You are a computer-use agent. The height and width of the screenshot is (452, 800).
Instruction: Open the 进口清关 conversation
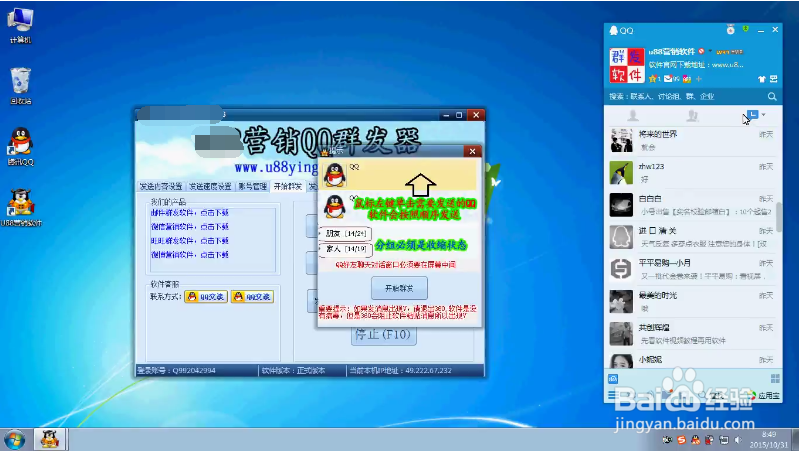click(692, 237)
